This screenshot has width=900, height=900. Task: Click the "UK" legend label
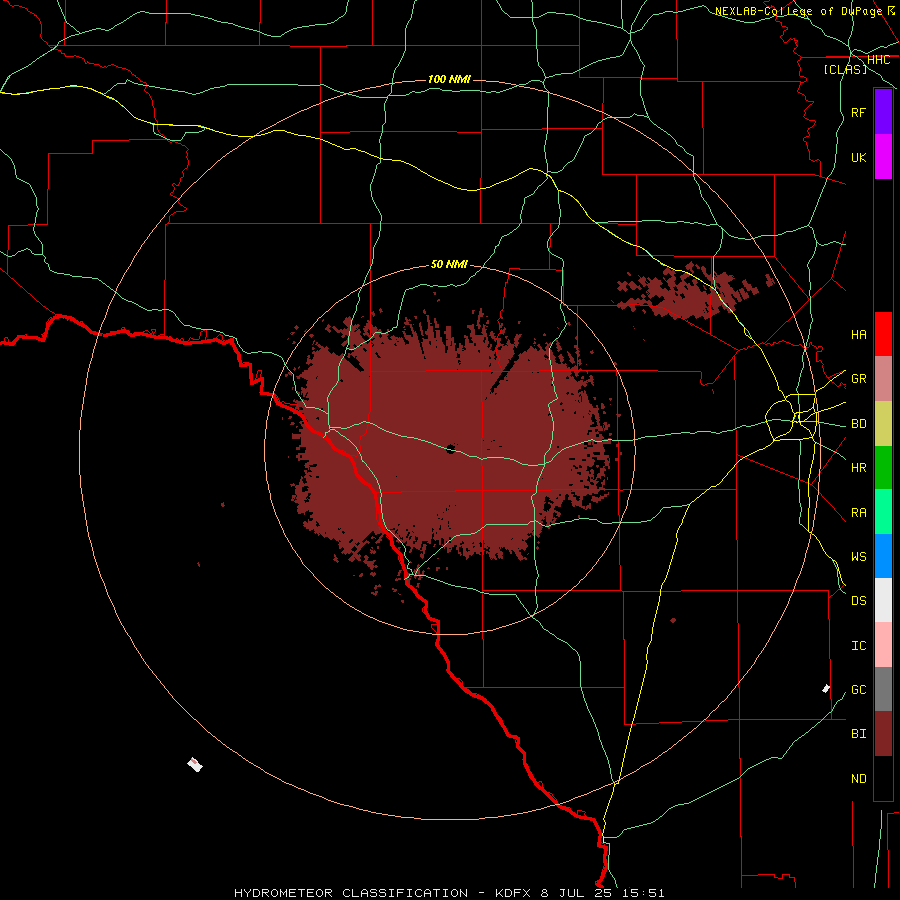click(x=858, y=157)
